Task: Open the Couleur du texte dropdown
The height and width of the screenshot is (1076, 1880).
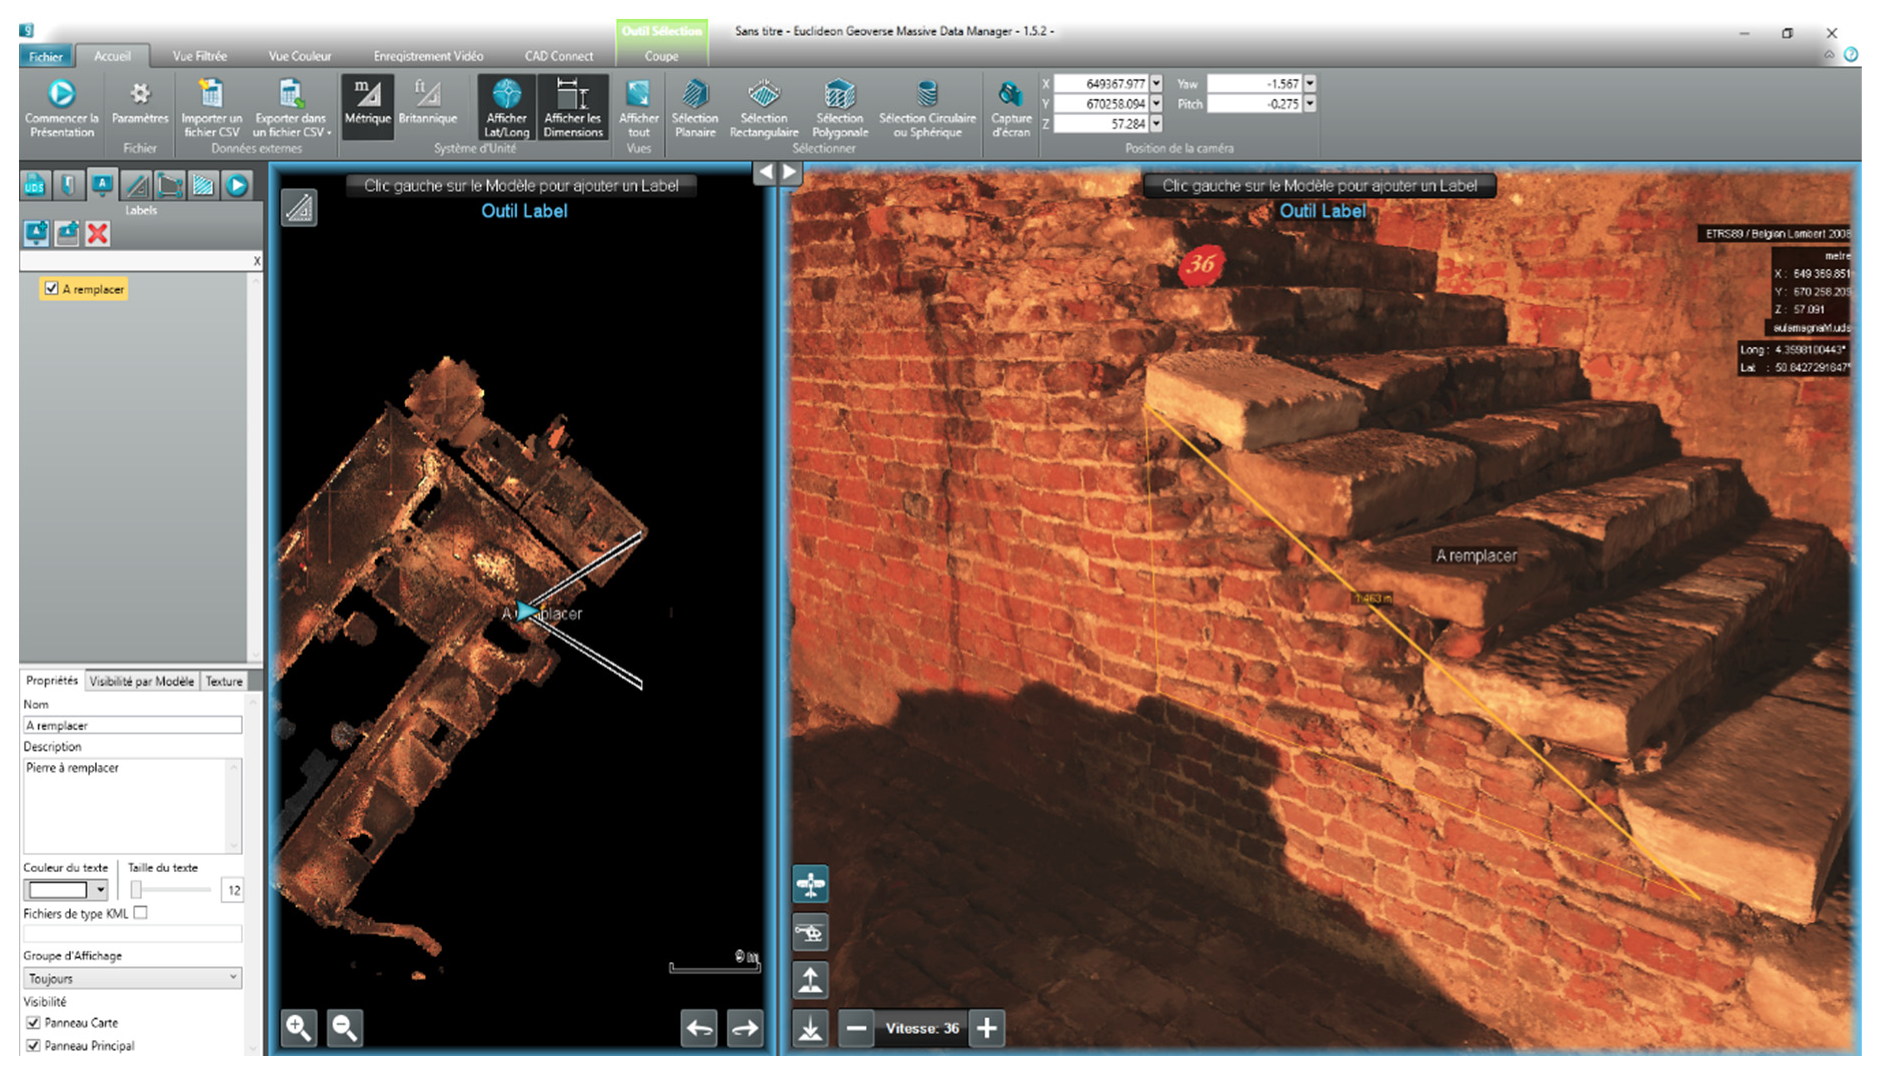Action: (x=100, y=890)
